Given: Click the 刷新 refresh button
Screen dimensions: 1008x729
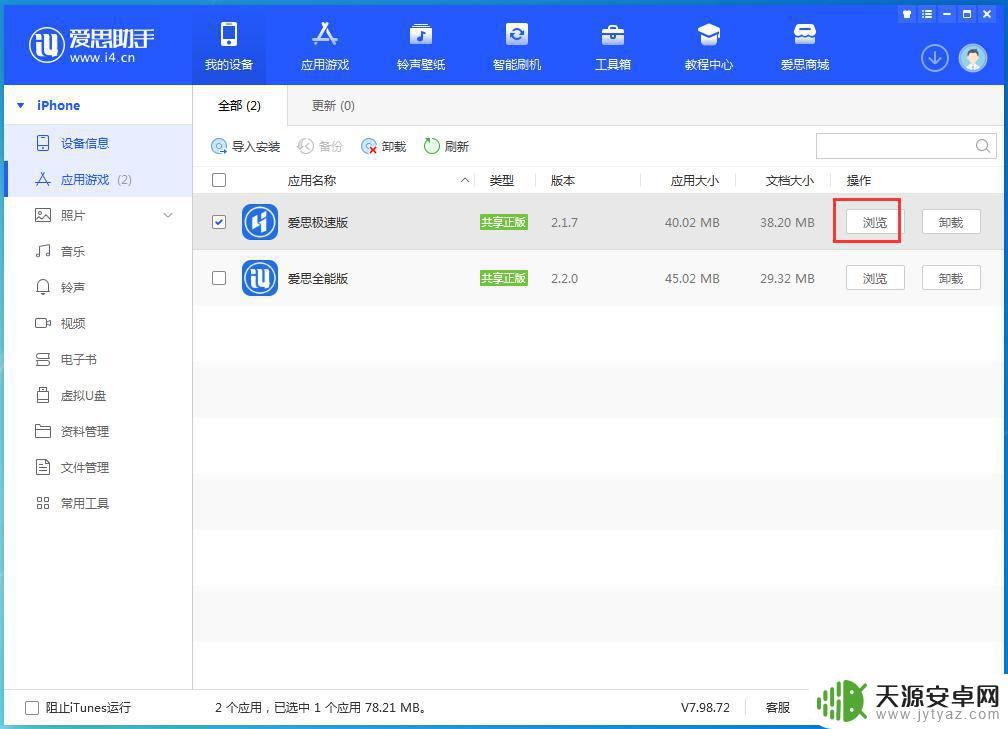Looking at the screenshot, I should 447,147.
